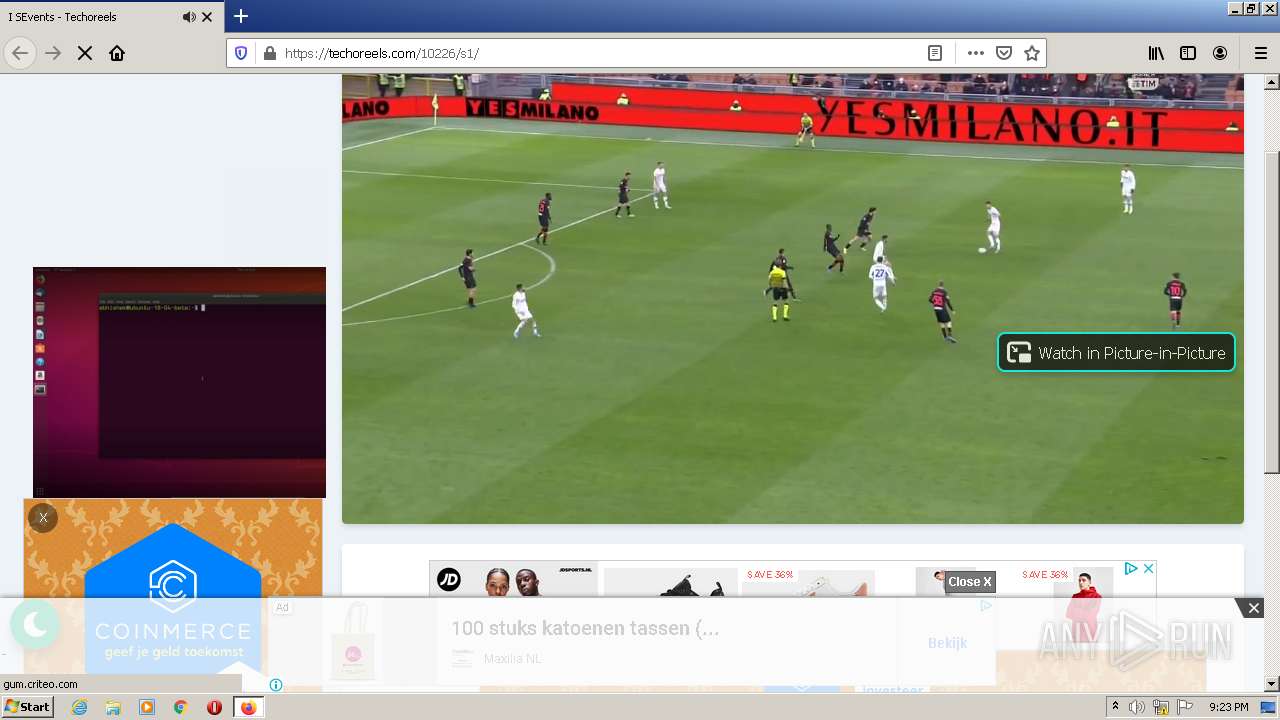Open Windows Media Player from taskbar
The height and width of the screenshot is (720, 1280).
tap(147, 707)
